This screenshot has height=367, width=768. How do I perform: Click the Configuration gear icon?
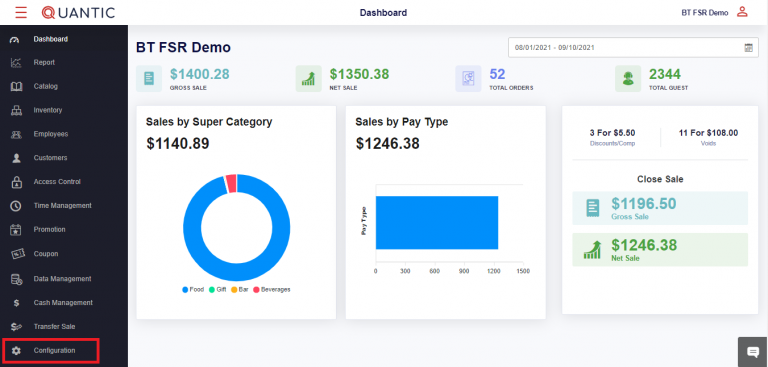pyautogui.click(x=16, y=351)
